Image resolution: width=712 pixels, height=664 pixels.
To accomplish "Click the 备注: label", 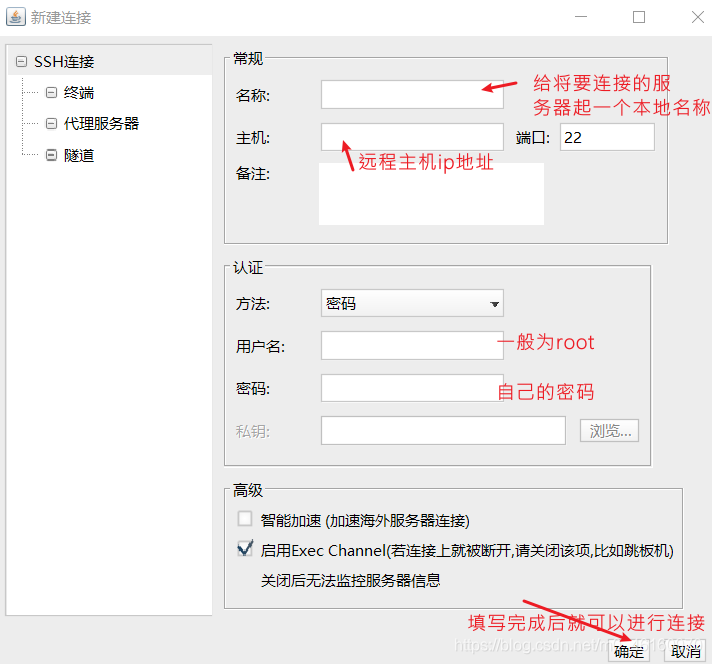I will click(x=253, y=173).
